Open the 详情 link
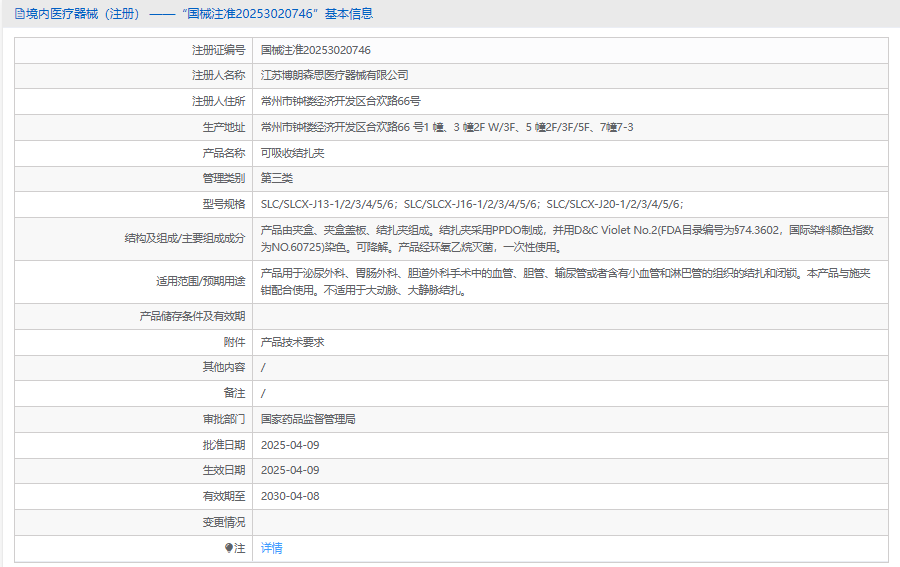Image resolution: width=900 pixels, height=567 pixels. (271, 548)
